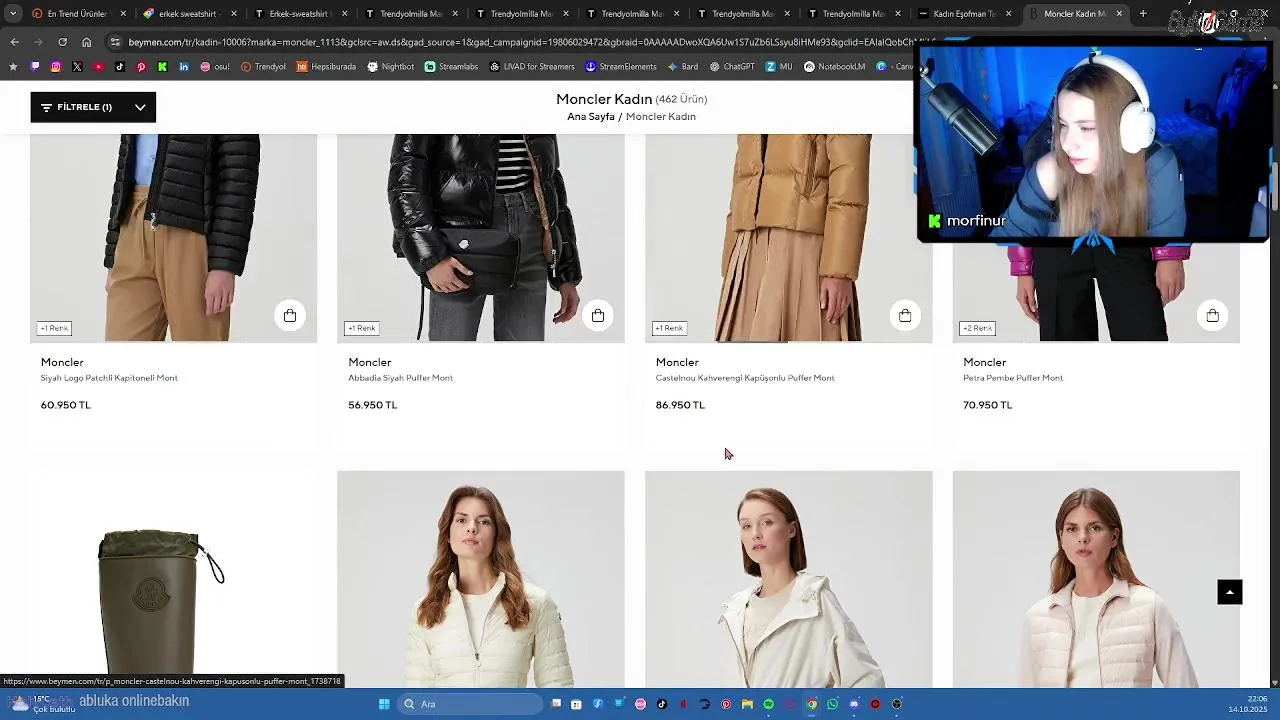Open Castelnou Kahverengi Kapüşonlu Puffer Mont title
The width and height of the screenshot is (1280, 720).
[x=745, y=378]
